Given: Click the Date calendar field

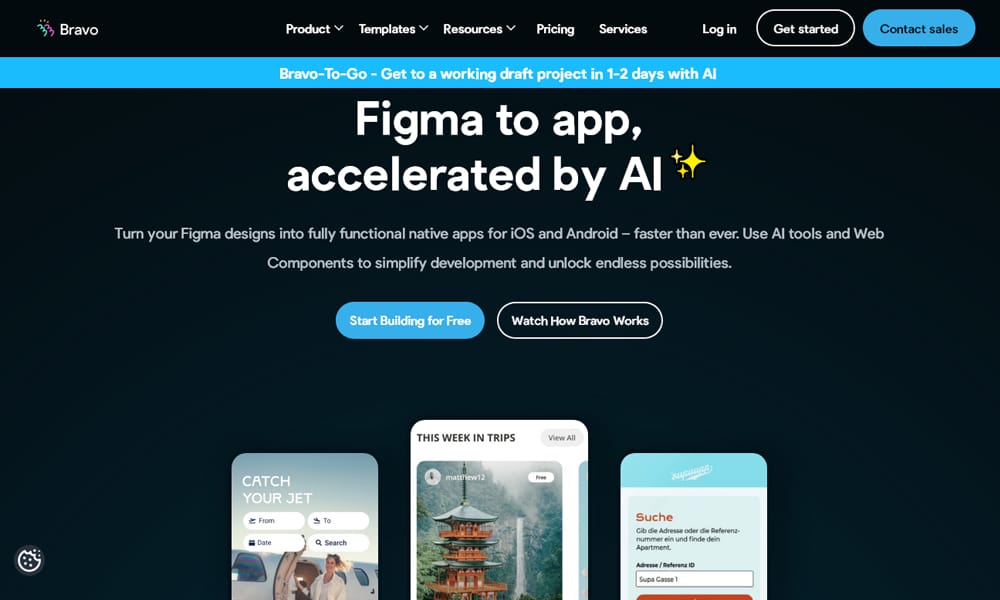Looking at the screenshot, I should 274,543.
